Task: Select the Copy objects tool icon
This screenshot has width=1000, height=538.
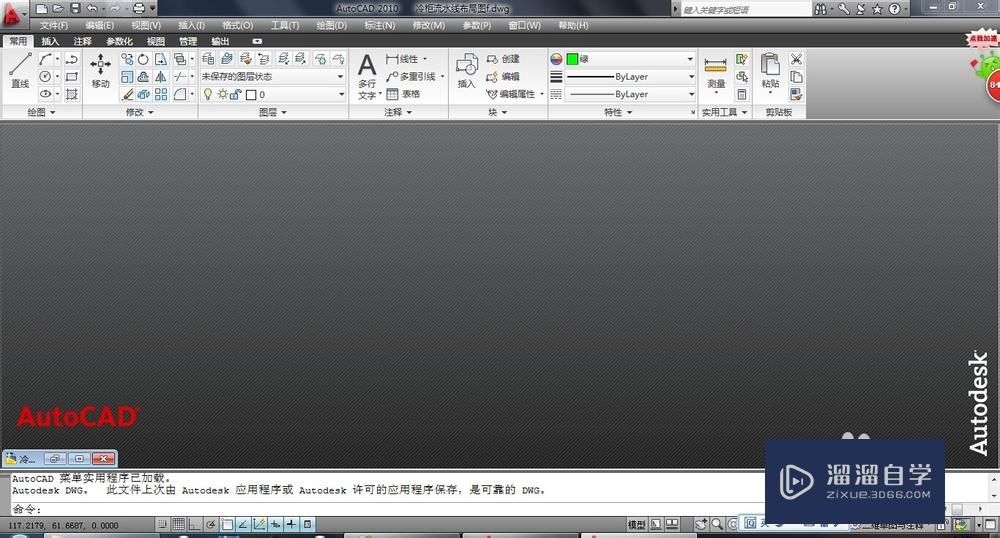Action: (128, 59)
